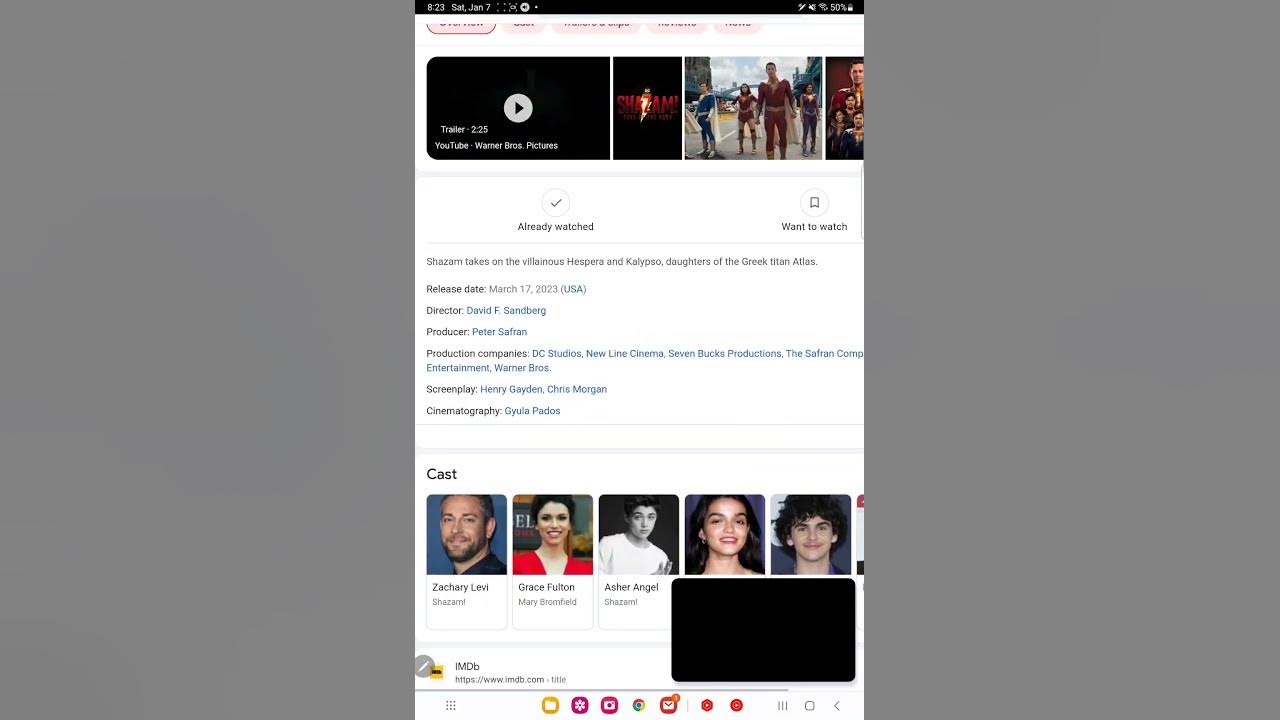This screenshot has height=720, width=1280.
Task: Open the Warner Bros. production company link
Action: click(x=522, y=368)
